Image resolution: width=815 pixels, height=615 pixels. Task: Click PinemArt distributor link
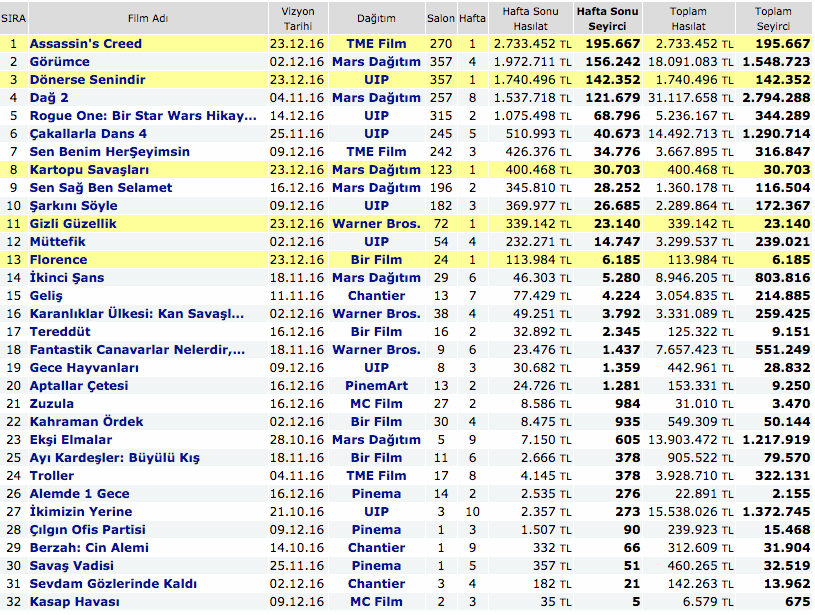[x=376, y=386]
